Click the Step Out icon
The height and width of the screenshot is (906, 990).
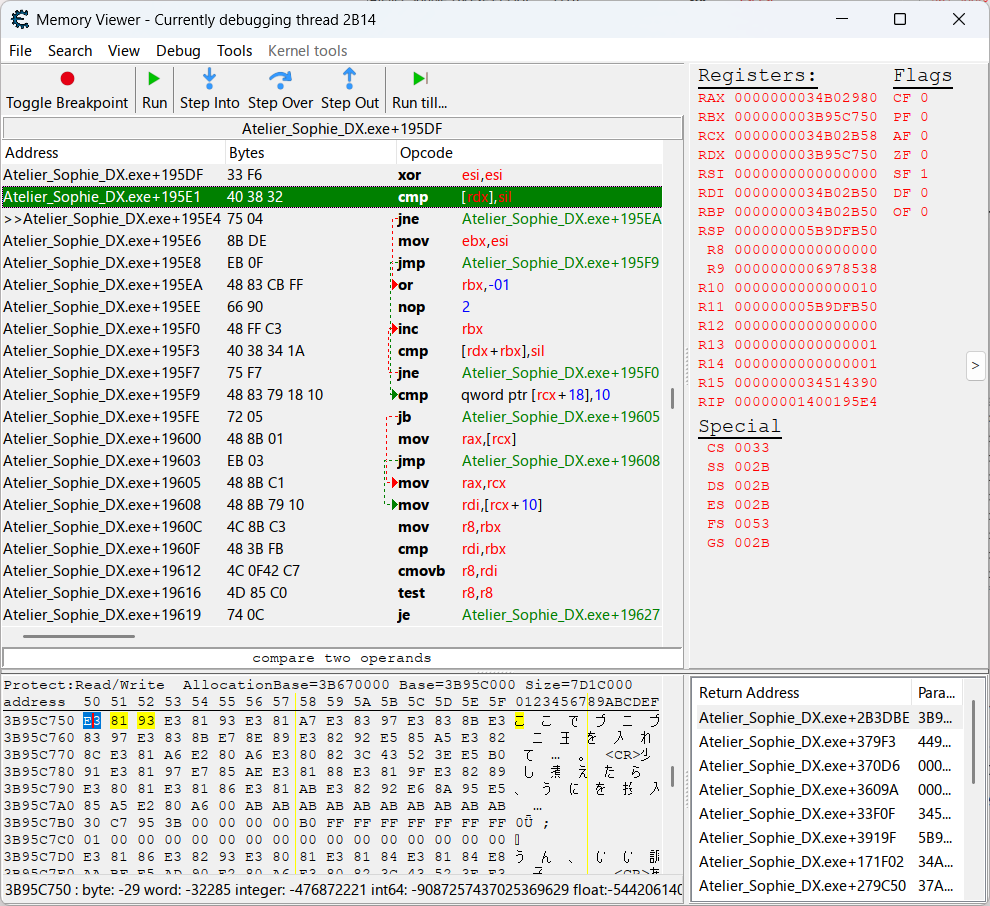point(349,79)
